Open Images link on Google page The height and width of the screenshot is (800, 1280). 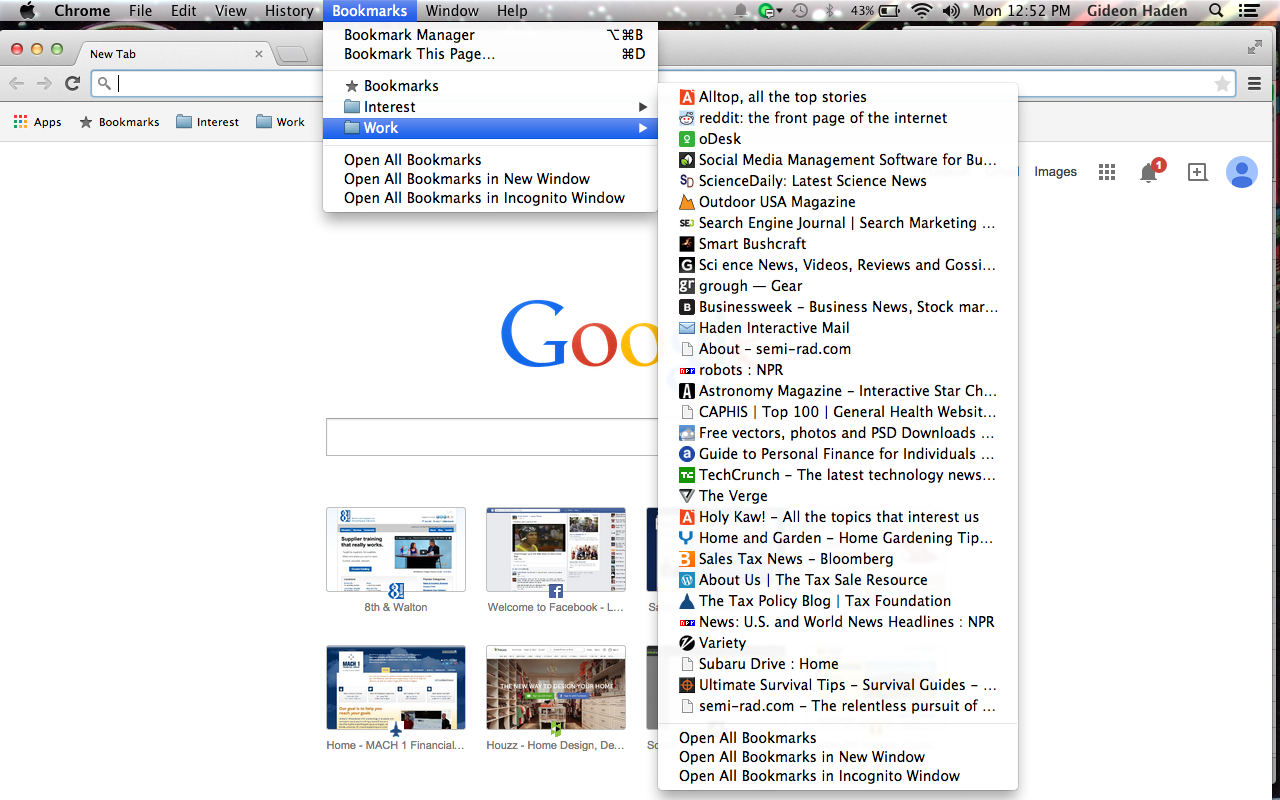pos(1055,172)
